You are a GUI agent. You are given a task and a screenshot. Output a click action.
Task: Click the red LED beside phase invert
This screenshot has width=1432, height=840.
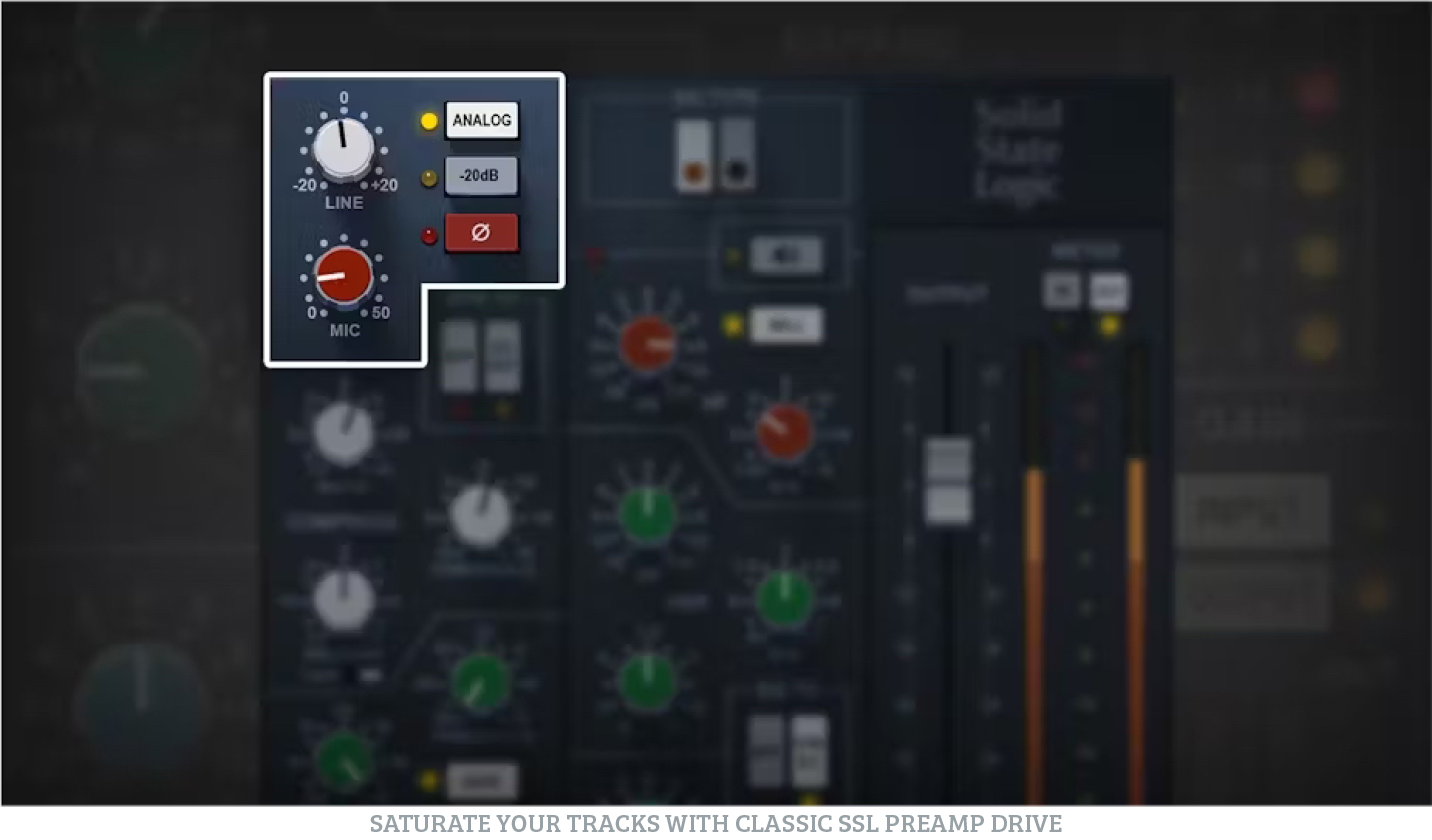tap(429, 236)
